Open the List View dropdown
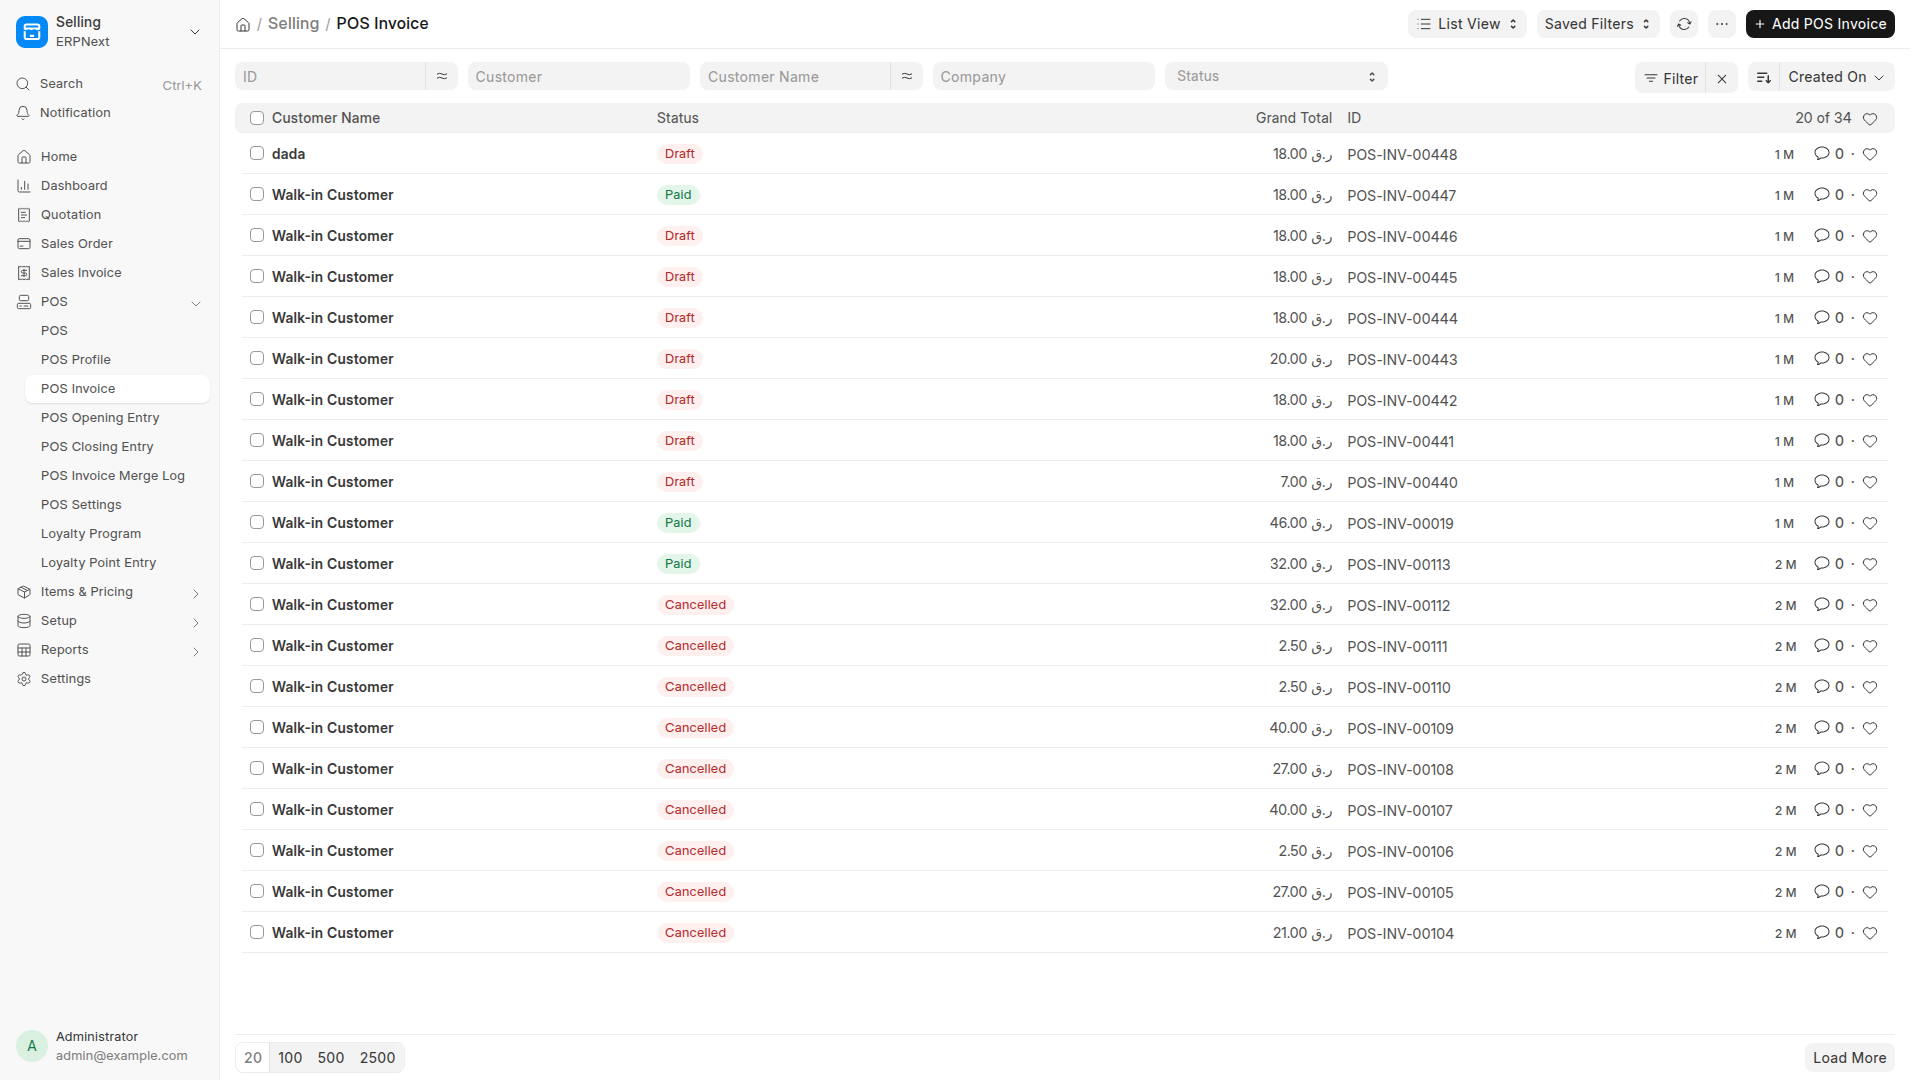Viewport: 1920px width, 1080px height. pos(1467,24)
